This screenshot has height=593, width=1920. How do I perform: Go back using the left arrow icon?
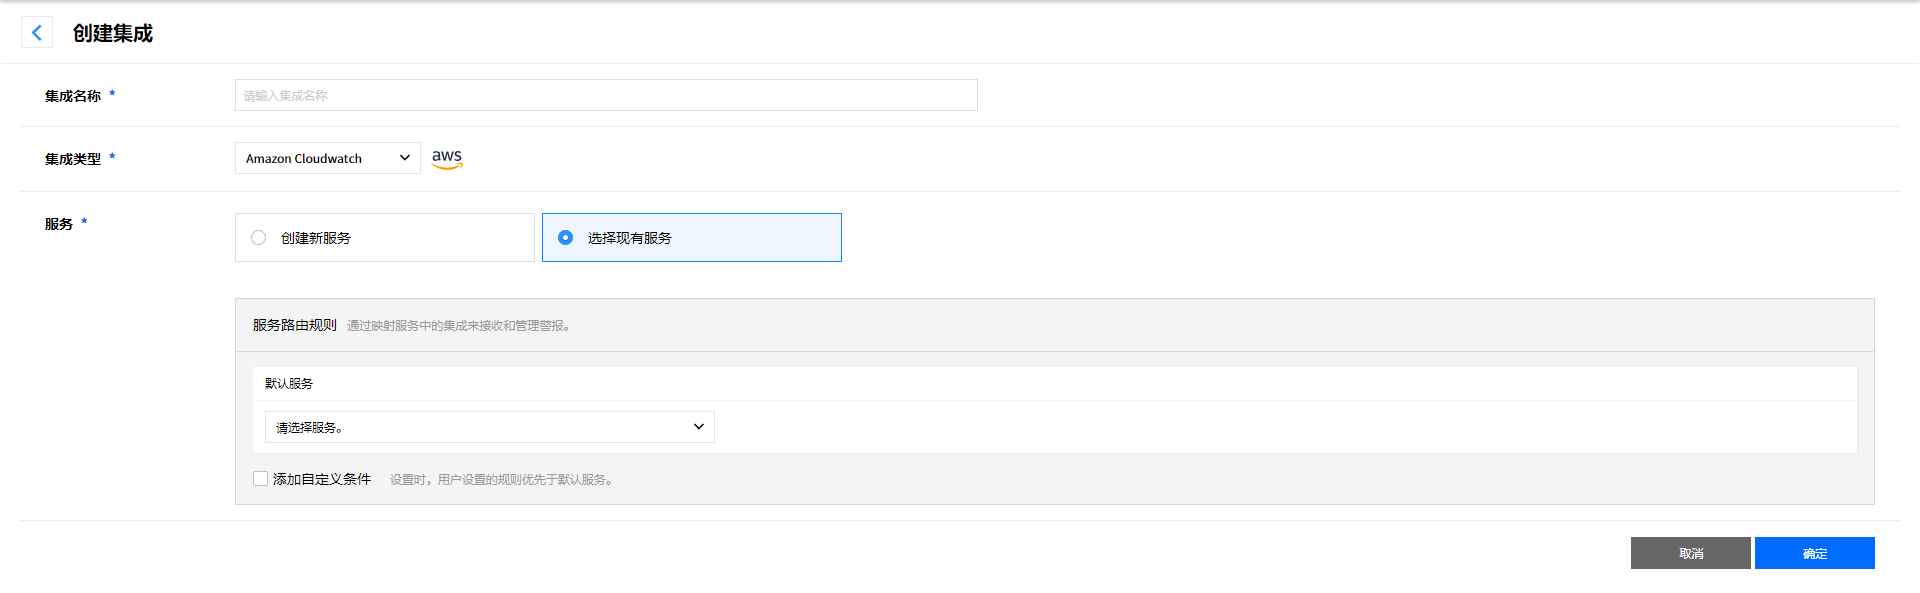(x=37, y=33)
